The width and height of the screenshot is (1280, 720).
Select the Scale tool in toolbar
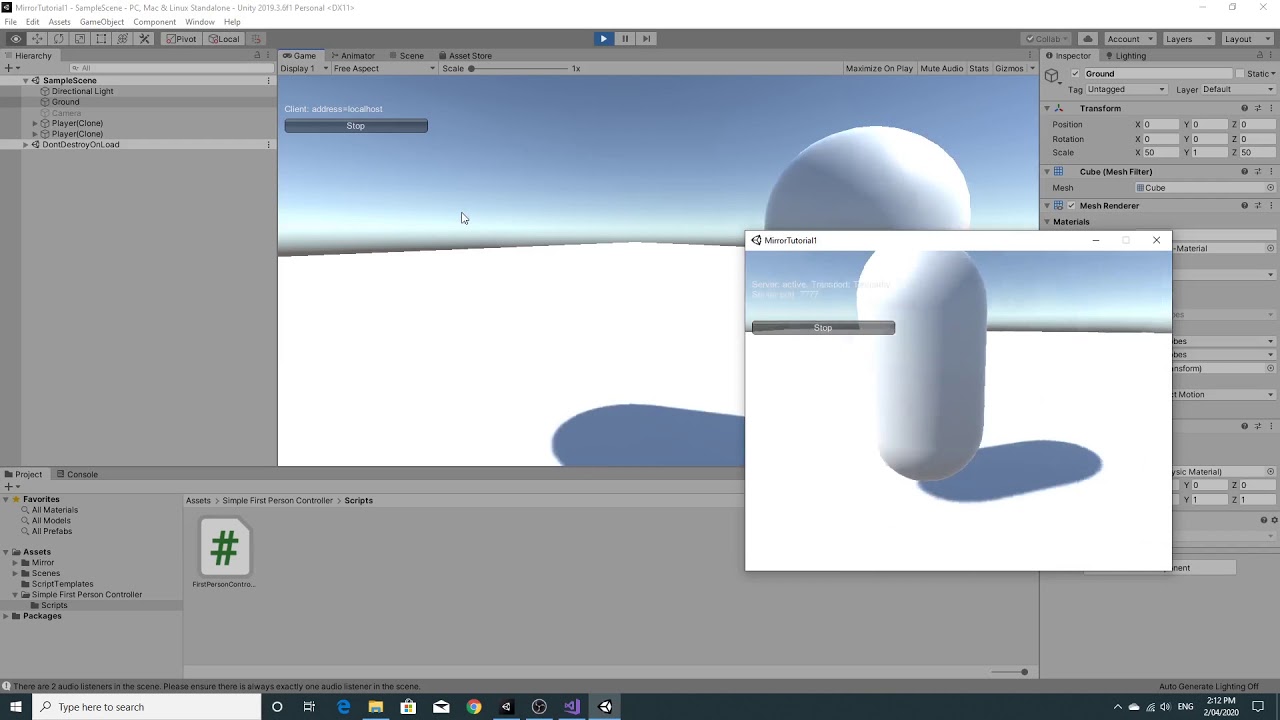pos(80,39)
